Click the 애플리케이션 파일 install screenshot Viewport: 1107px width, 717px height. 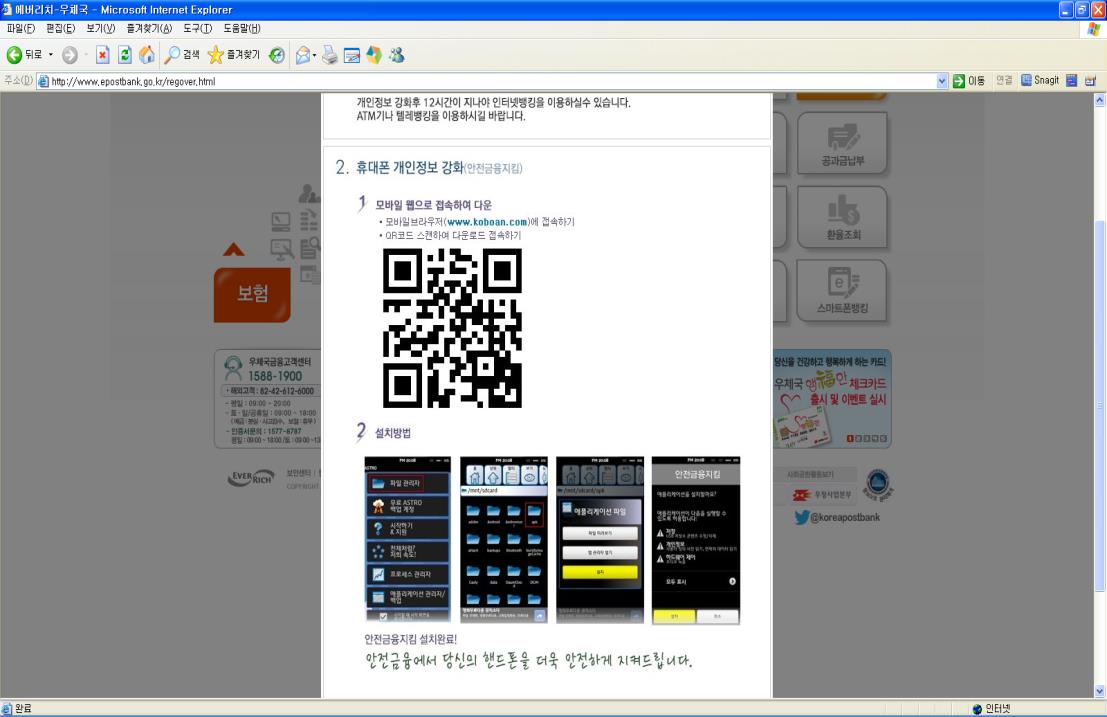point(600,540)
